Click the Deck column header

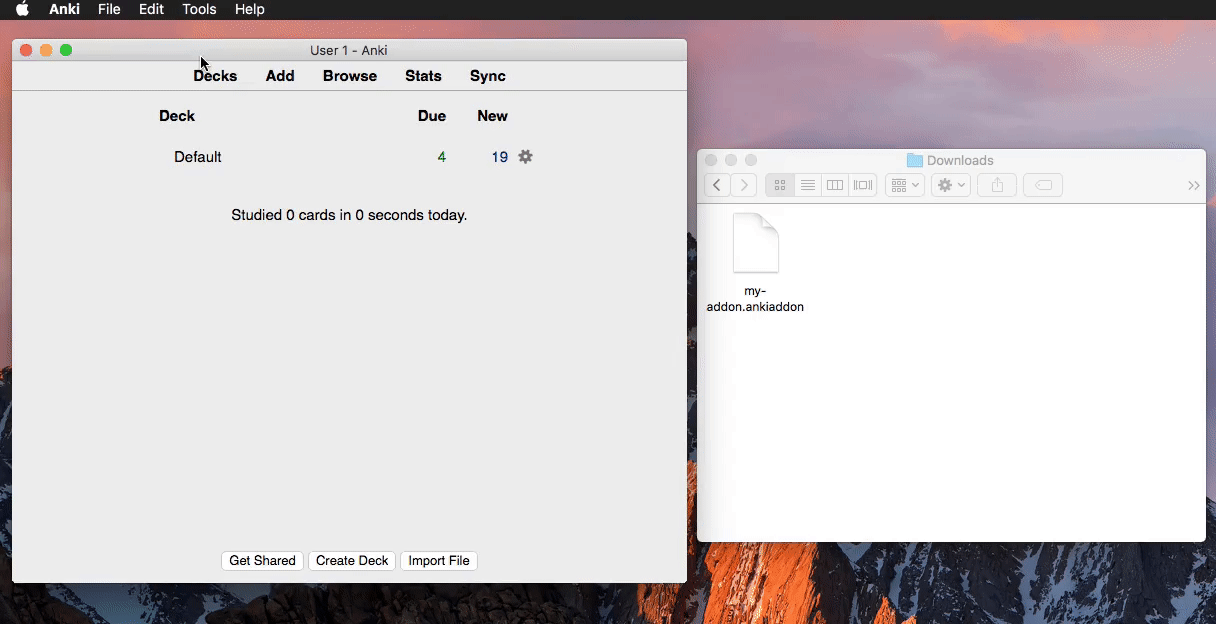tap(177, 116)
